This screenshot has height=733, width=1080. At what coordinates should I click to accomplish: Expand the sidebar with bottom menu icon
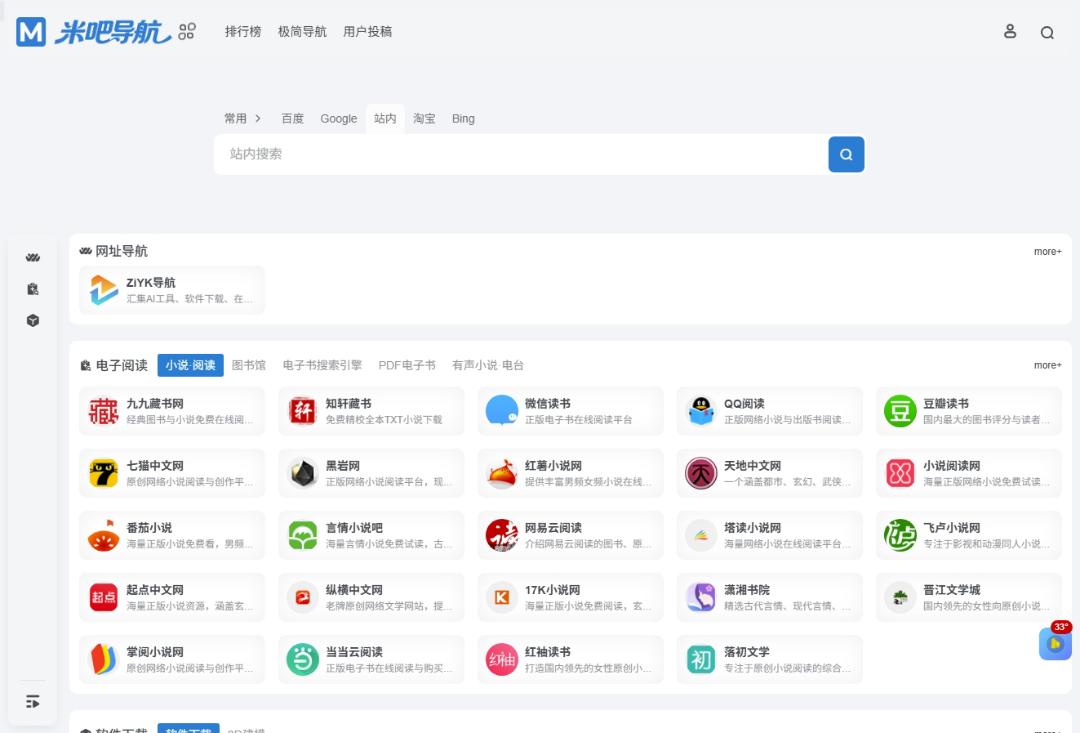(x=32, y=702)
